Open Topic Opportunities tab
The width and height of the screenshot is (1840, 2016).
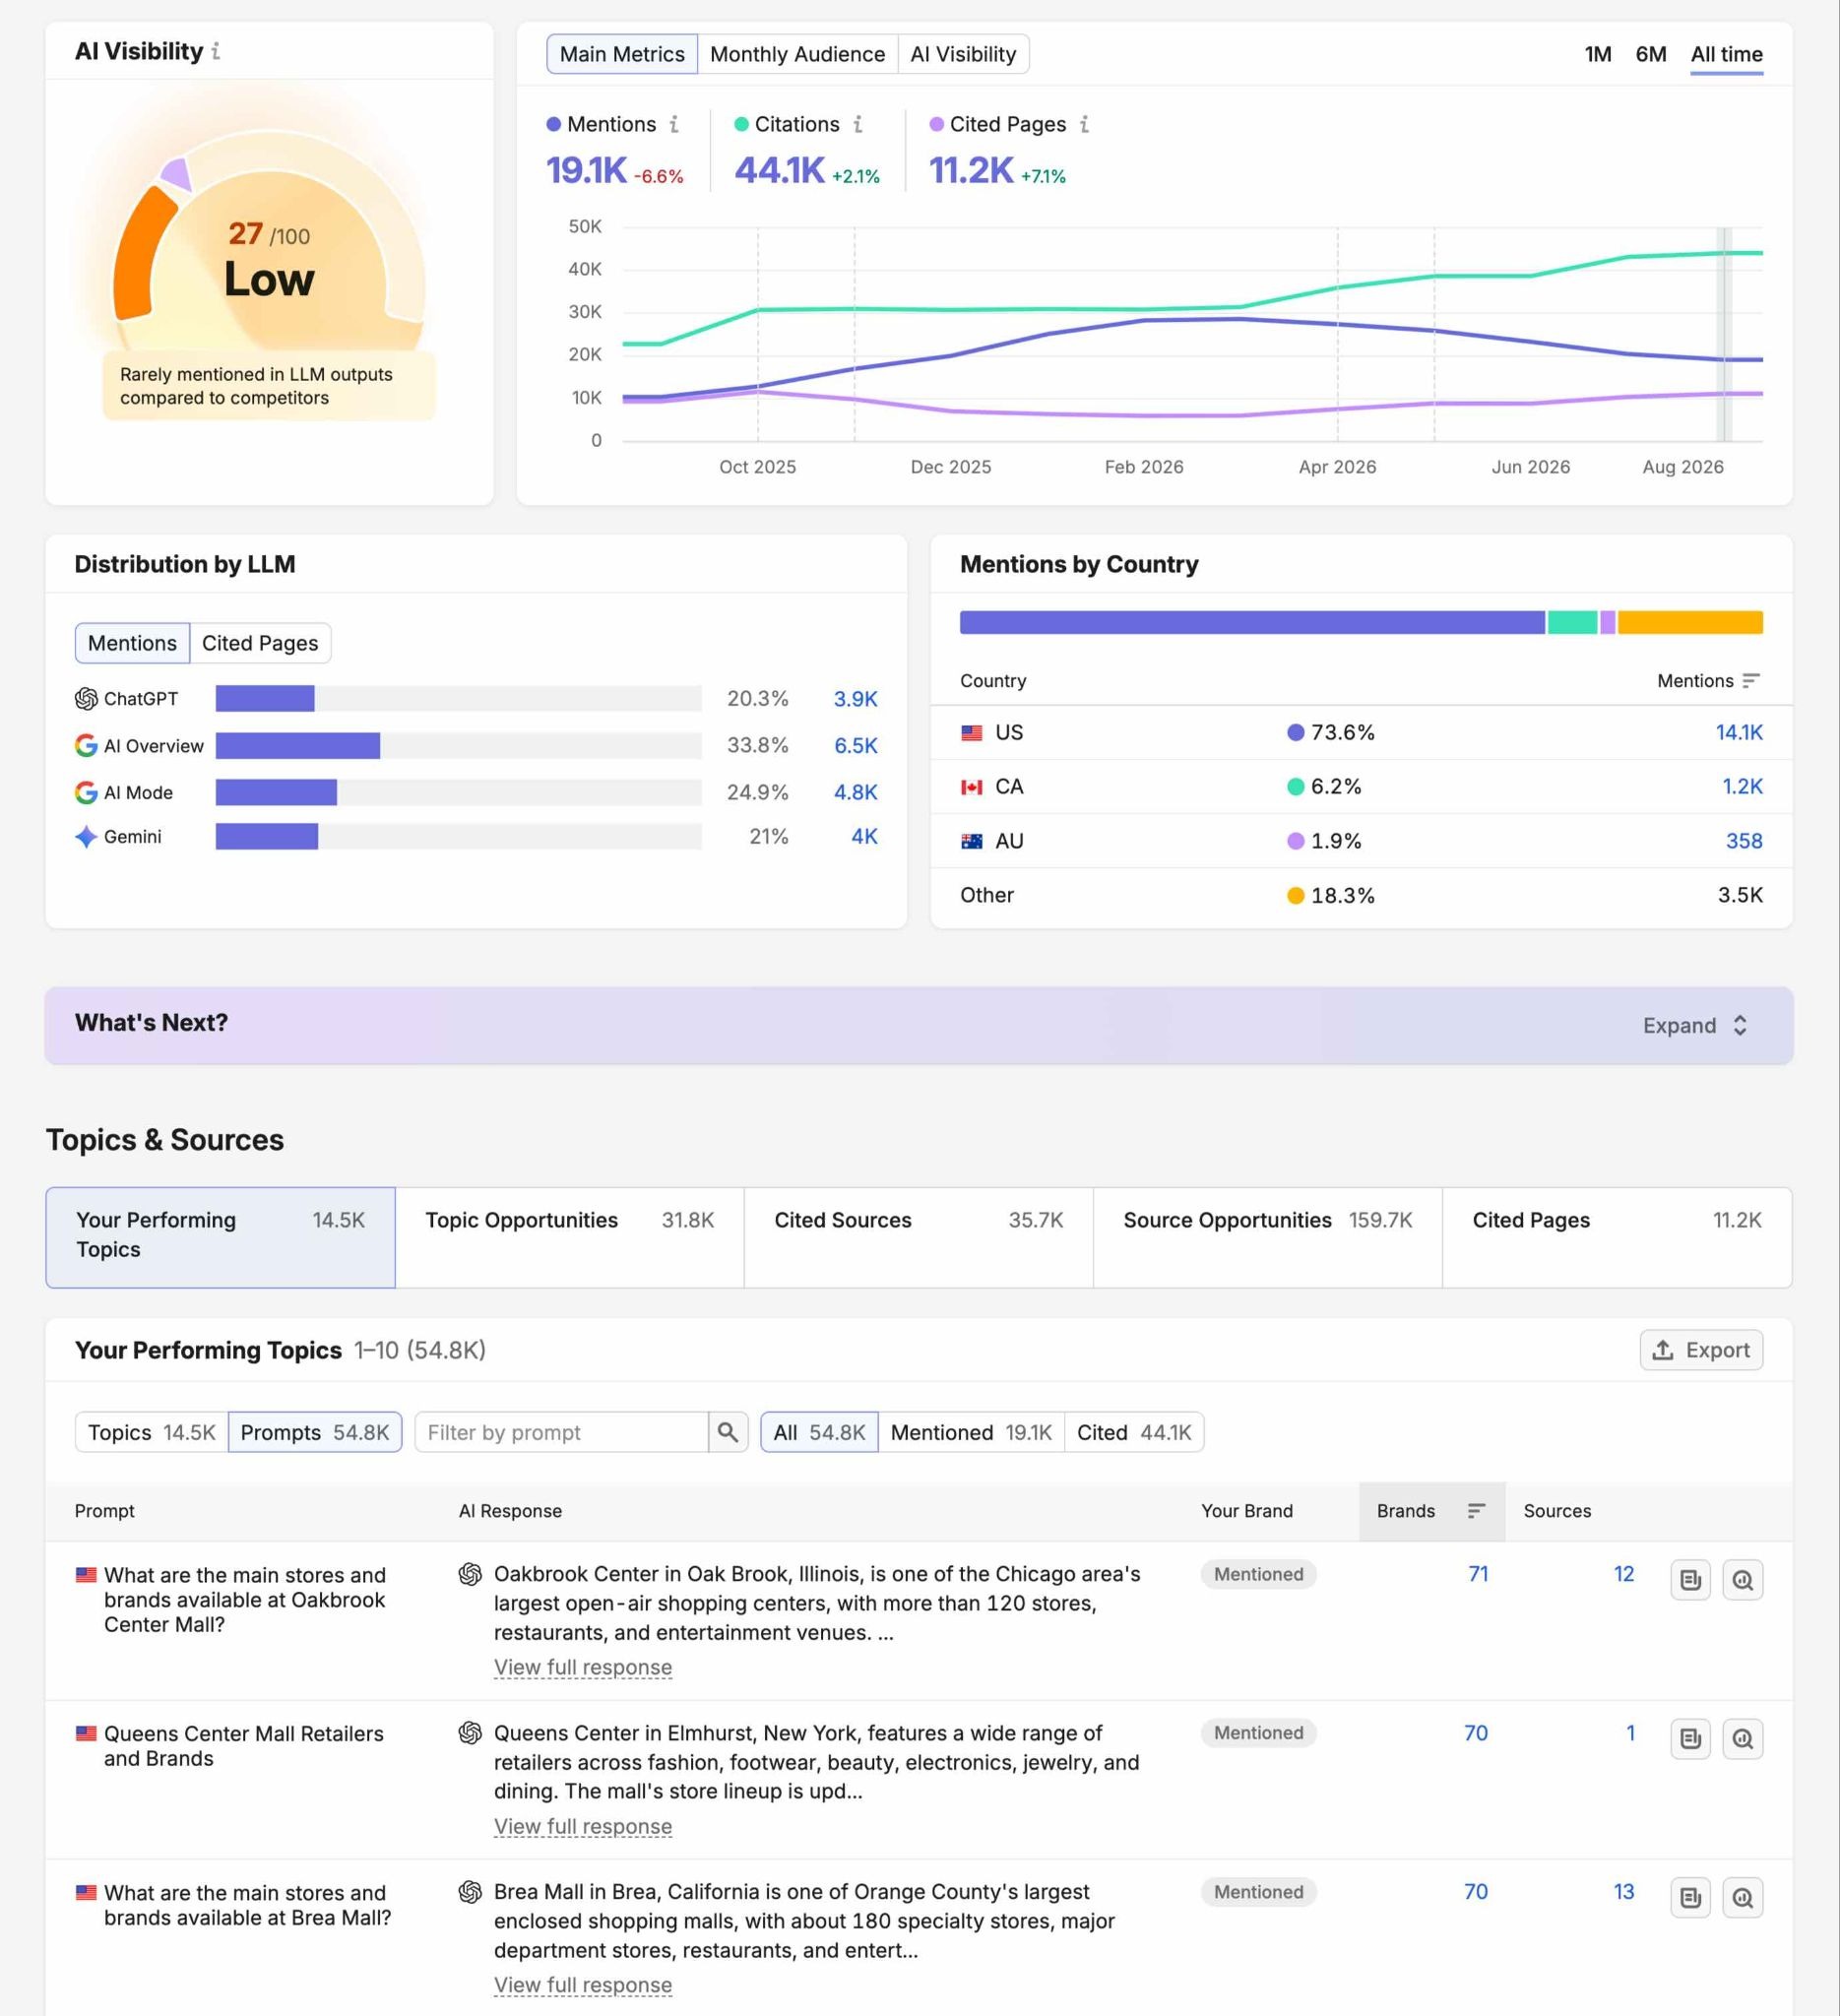(x=570, y=1237)
